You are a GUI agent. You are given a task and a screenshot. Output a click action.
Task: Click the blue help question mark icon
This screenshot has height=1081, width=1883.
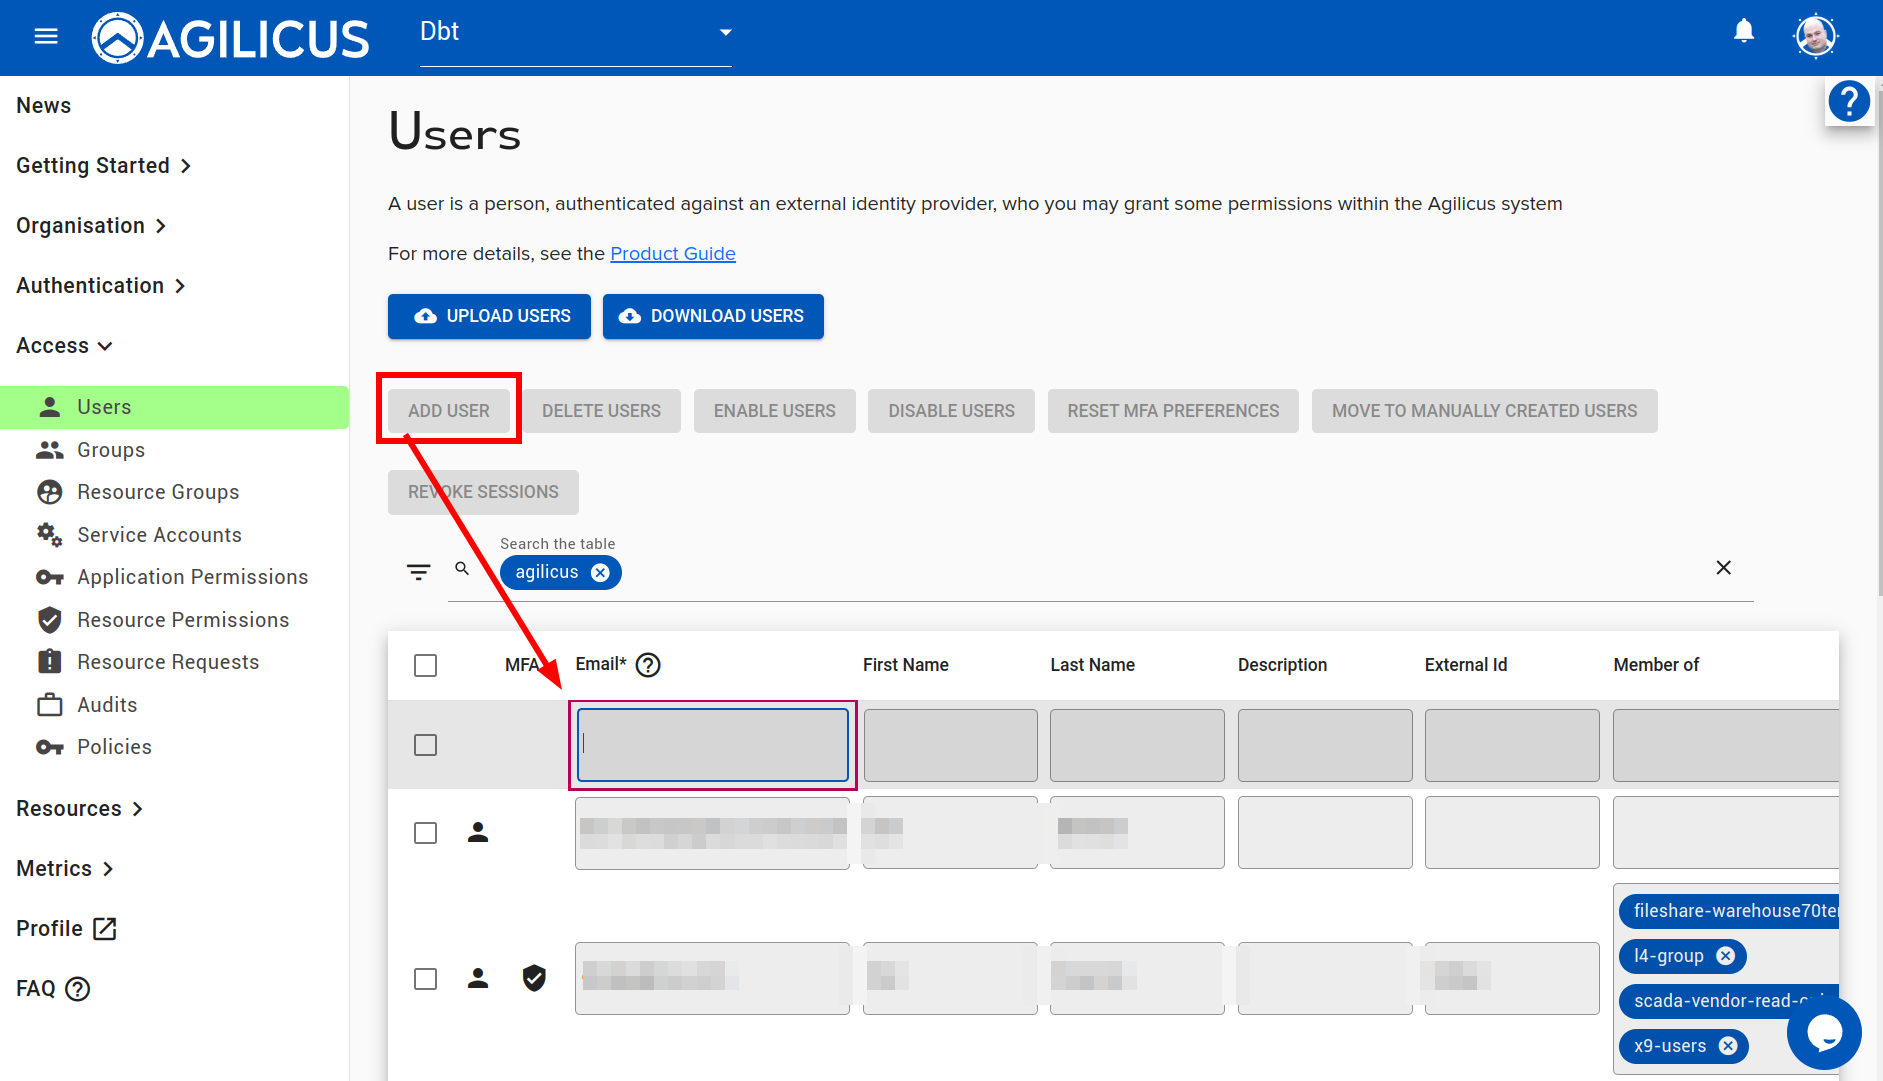point(1848,102)
